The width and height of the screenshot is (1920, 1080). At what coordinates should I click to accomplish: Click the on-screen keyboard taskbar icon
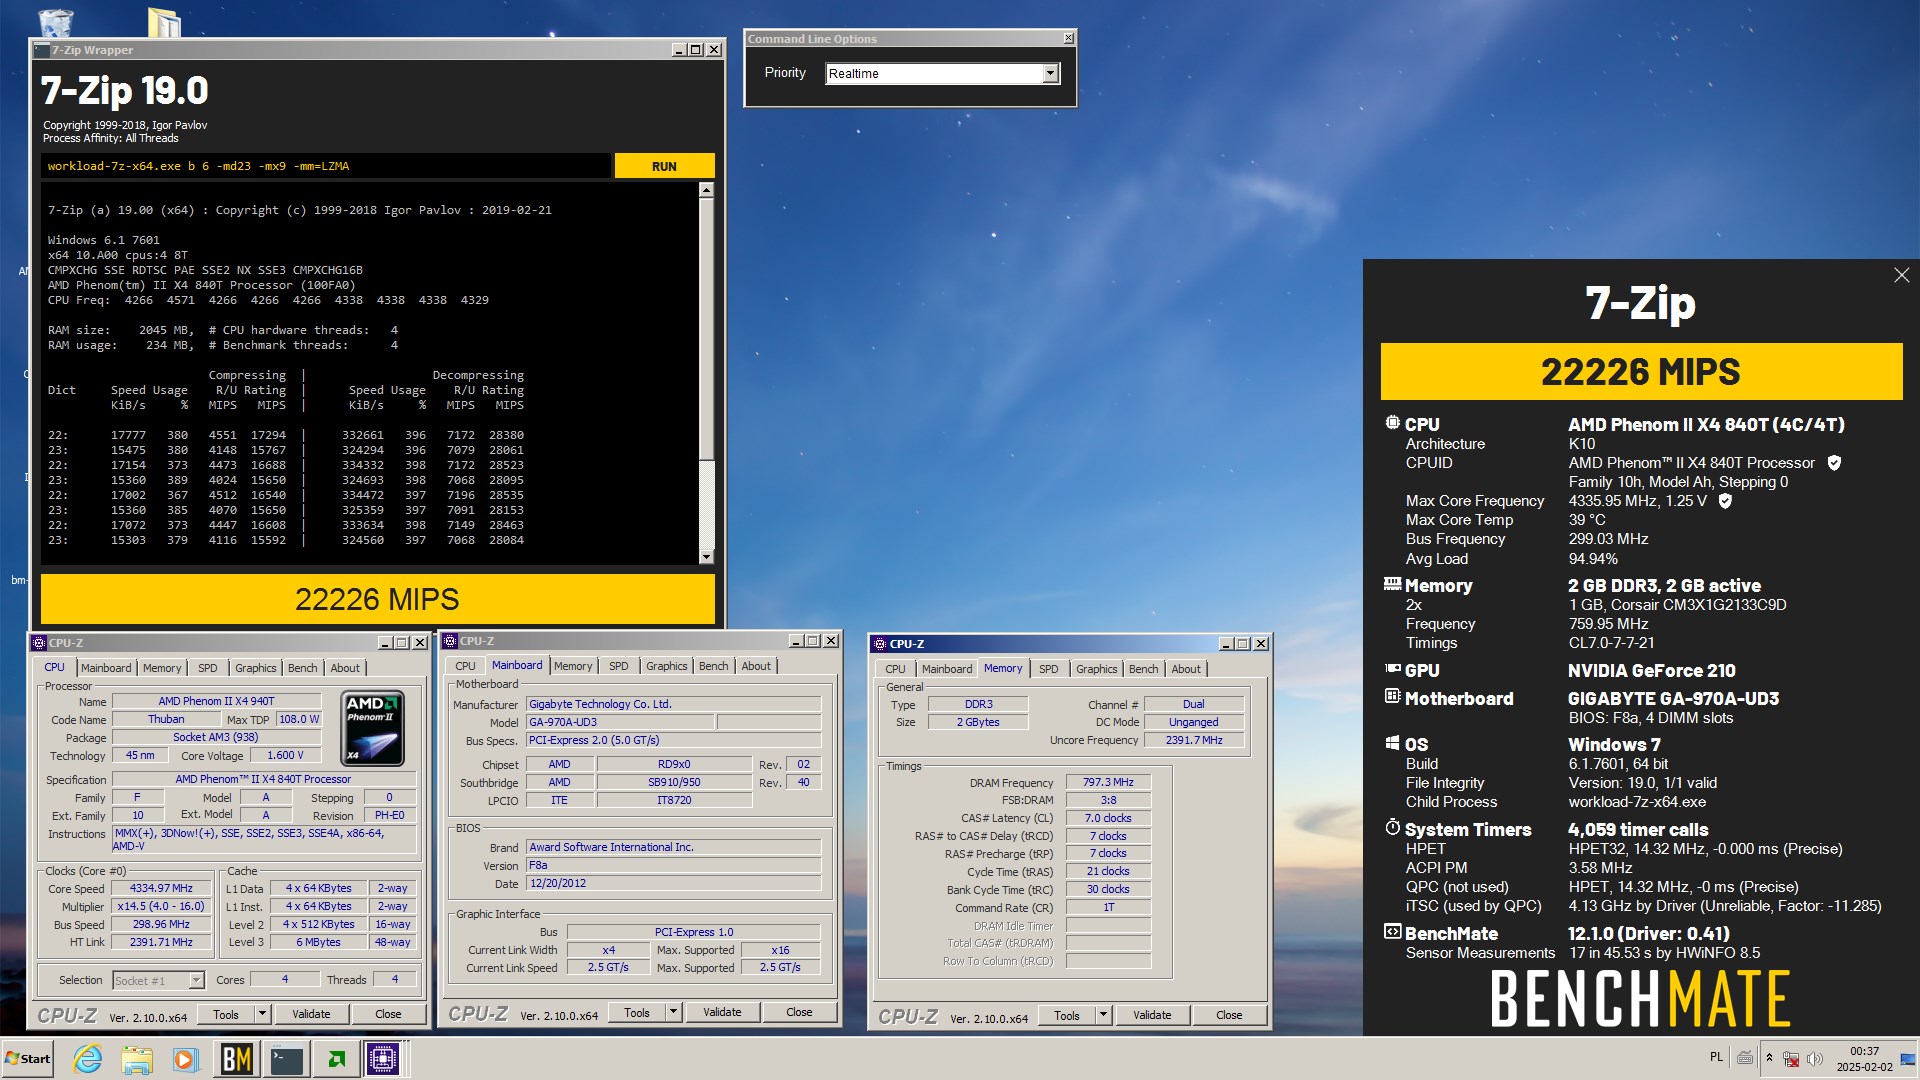[1745, 1058]
